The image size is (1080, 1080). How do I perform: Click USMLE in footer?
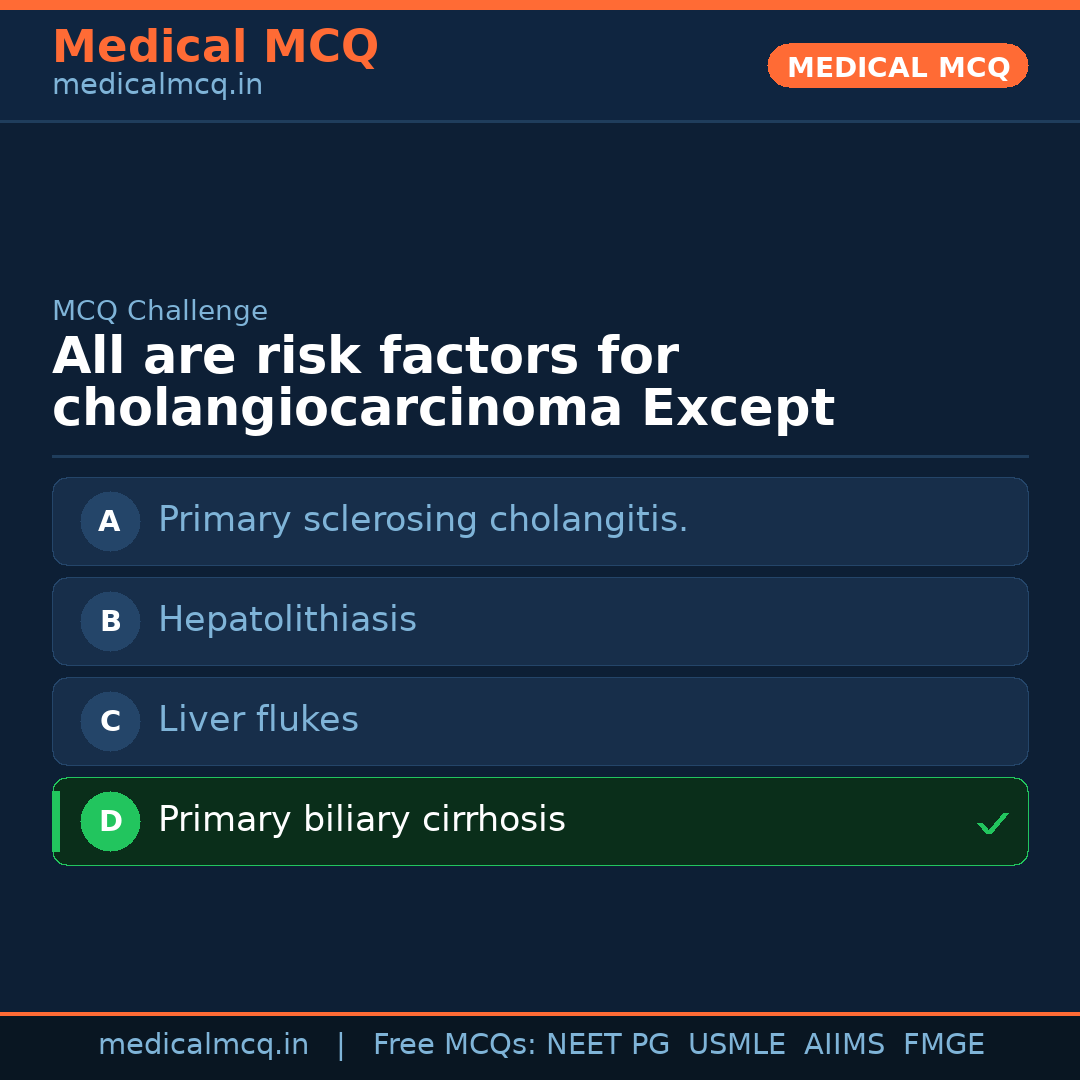736,1045
